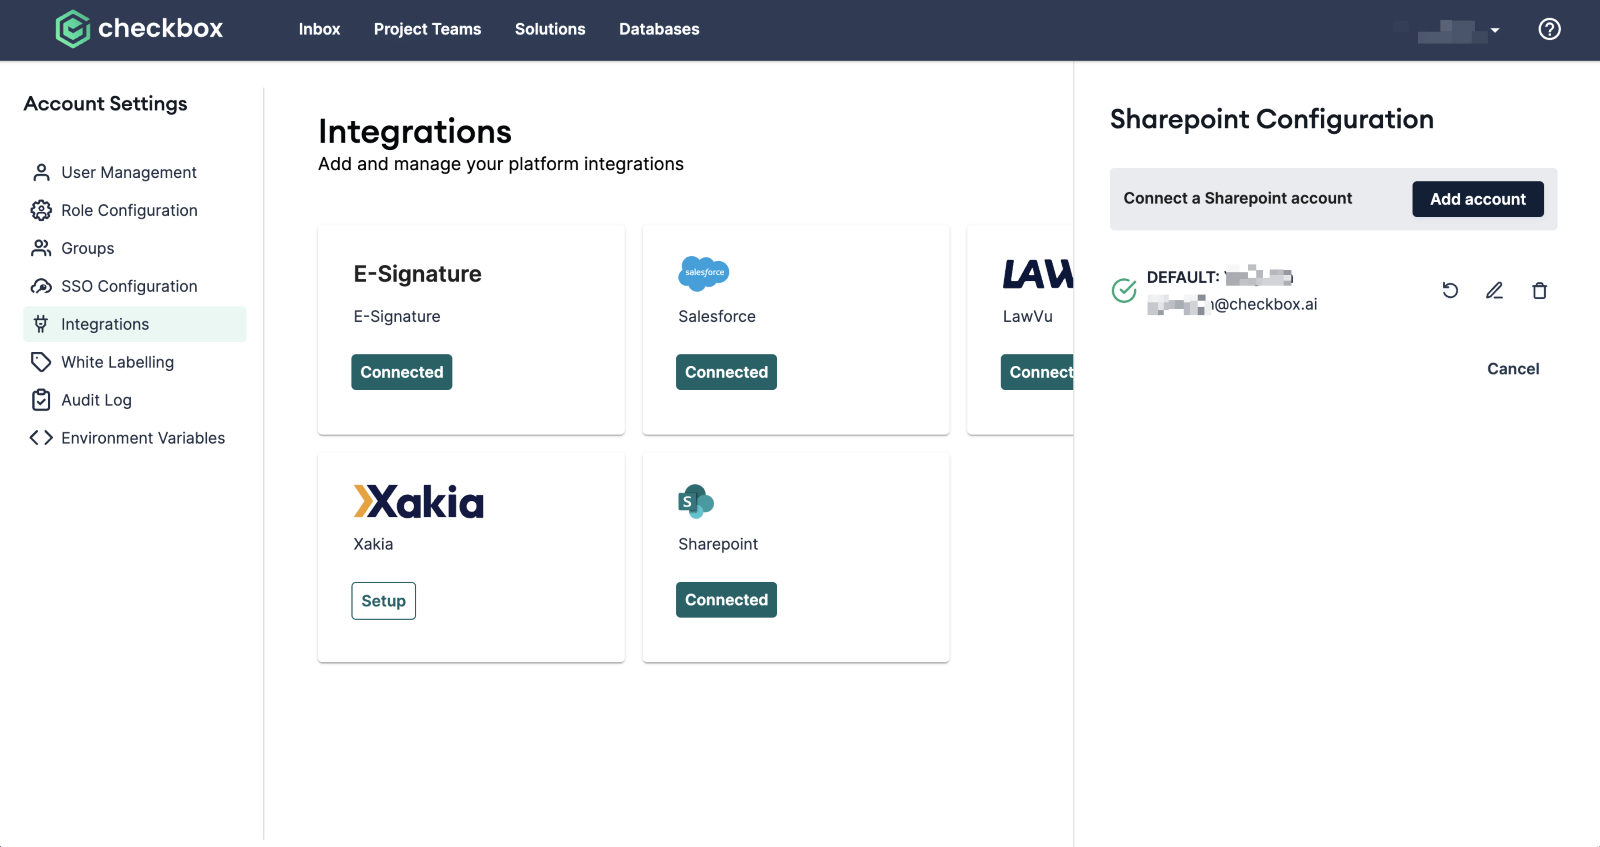Viewport: 1600px width, 847px height.
Task: View the Audit Log
Action: coord(134,400)
